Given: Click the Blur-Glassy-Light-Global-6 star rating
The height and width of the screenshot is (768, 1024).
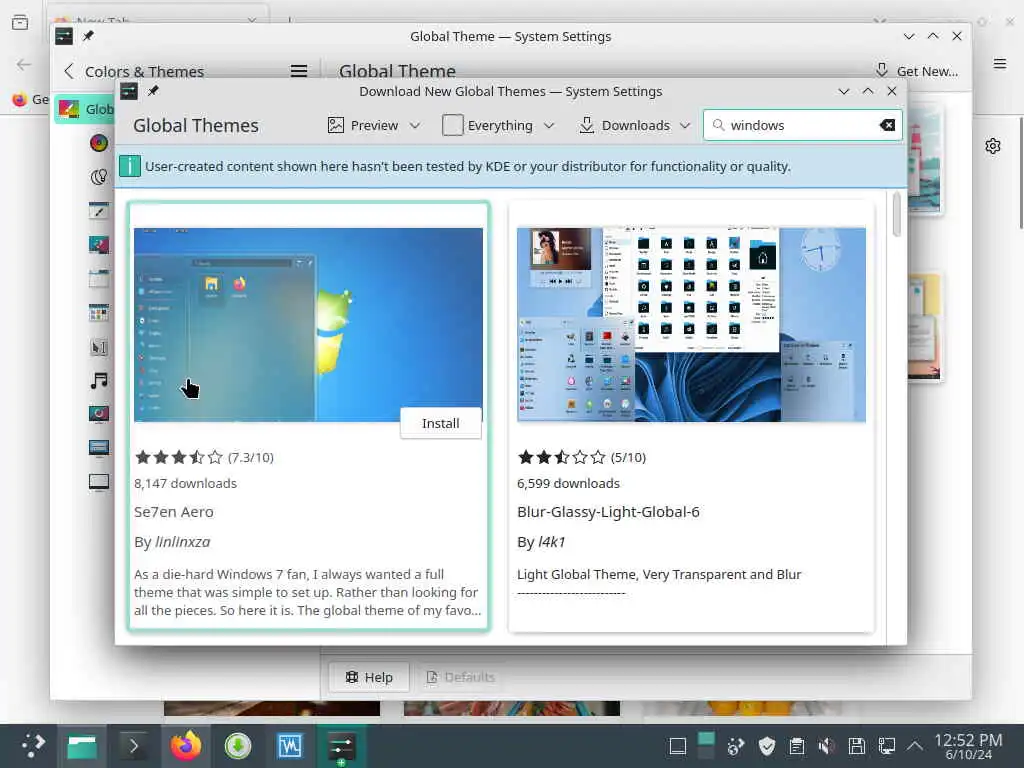Looking at the screenshot, I should coord(562,457).
